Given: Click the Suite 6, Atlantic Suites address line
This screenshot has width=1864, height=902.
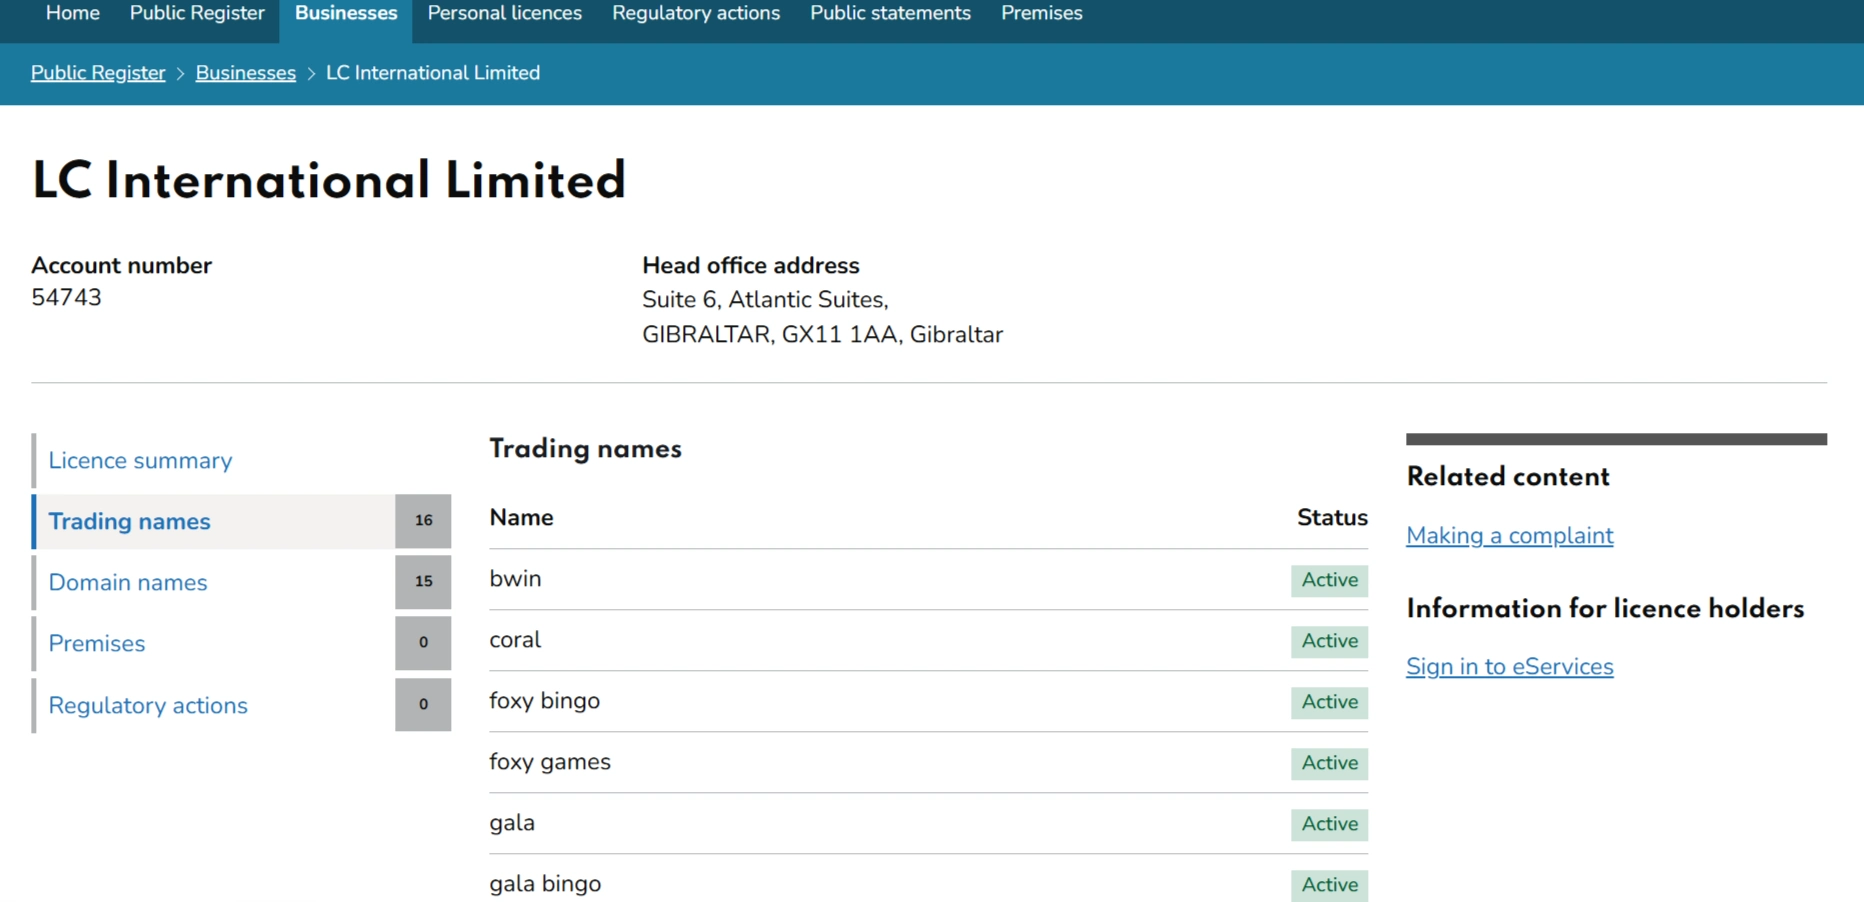Looking at the screenshot, I should point(765,300).
